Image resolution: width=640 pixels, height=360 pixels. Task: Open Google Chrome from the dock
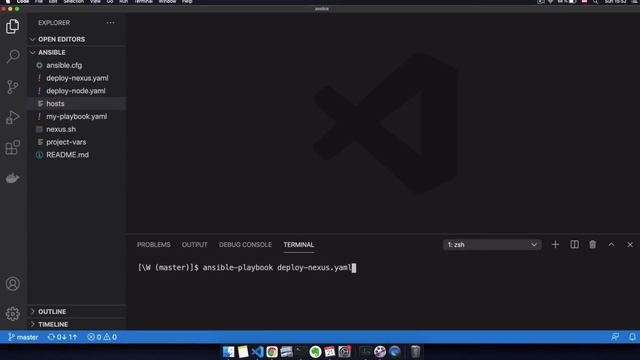pos(272,351)
